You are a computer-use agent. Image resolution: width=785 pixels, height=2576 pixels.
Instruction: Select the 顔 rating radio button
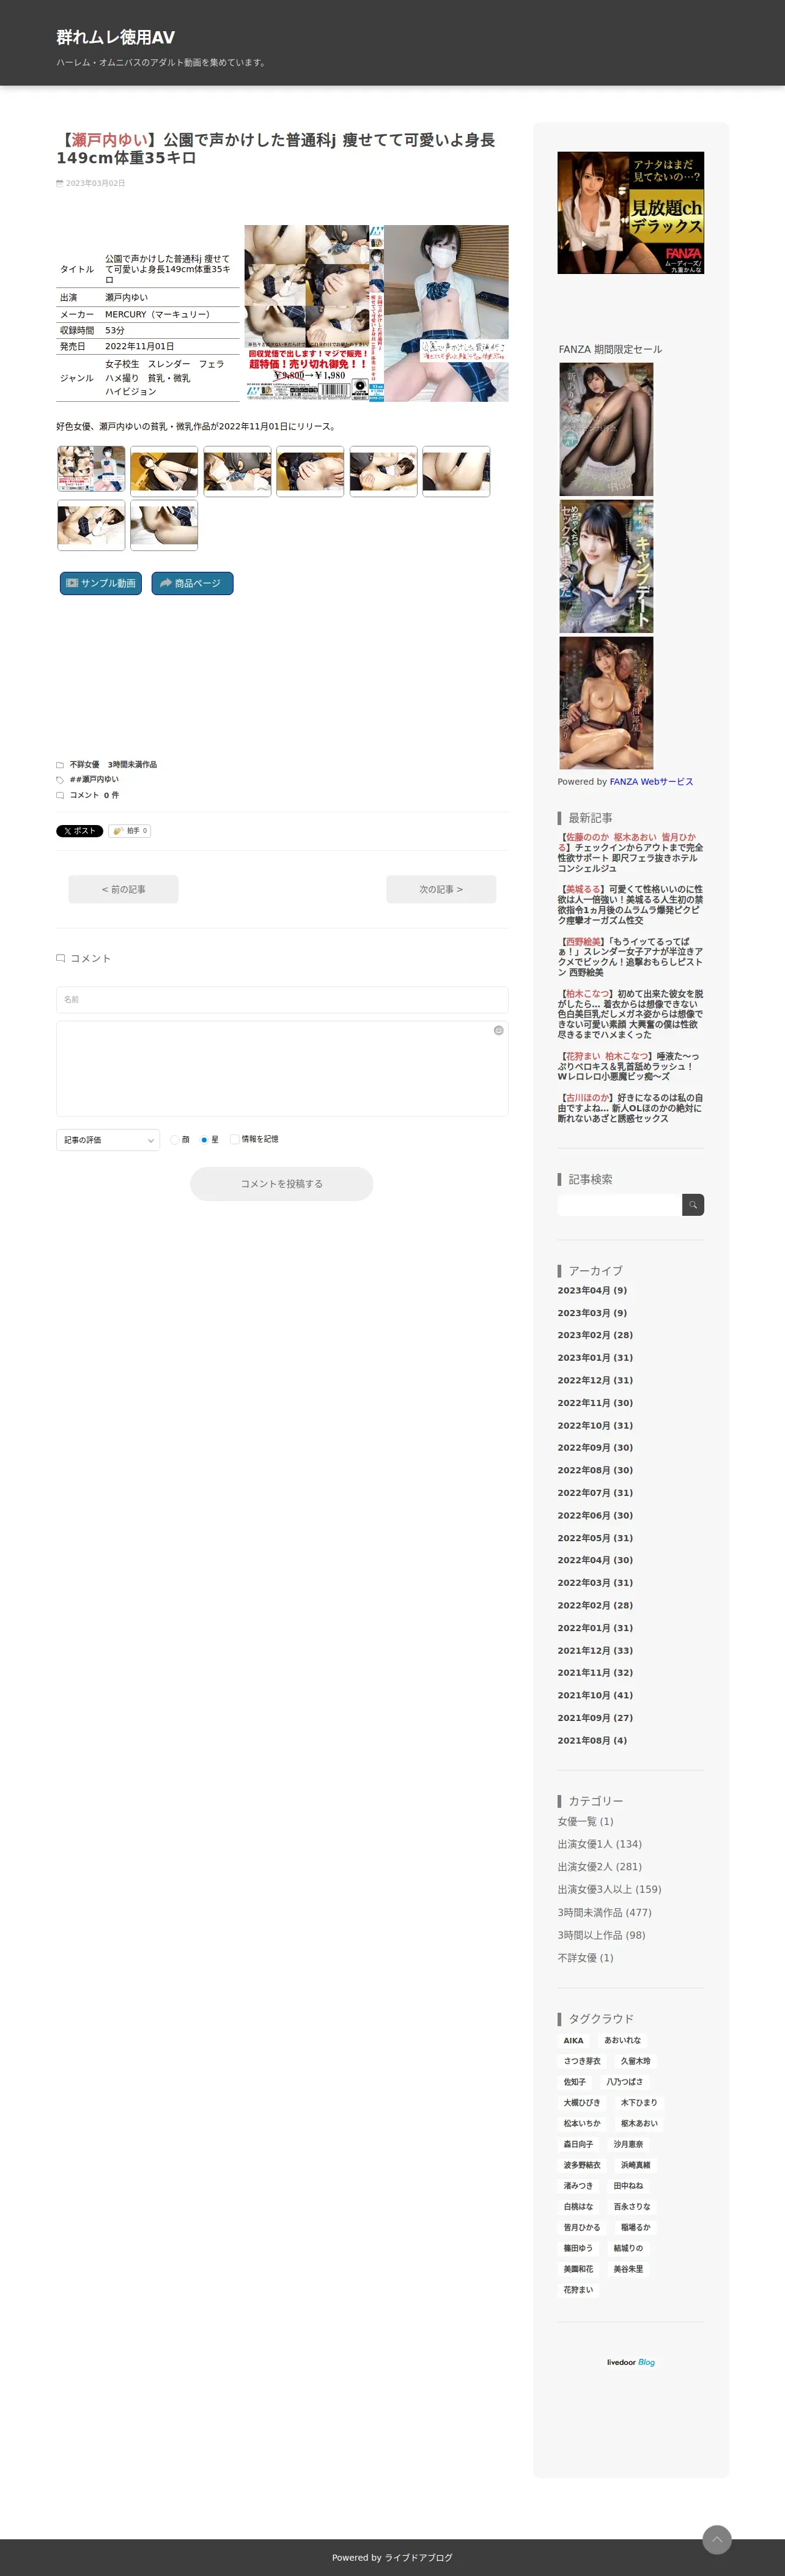(x=175, y=1140)
